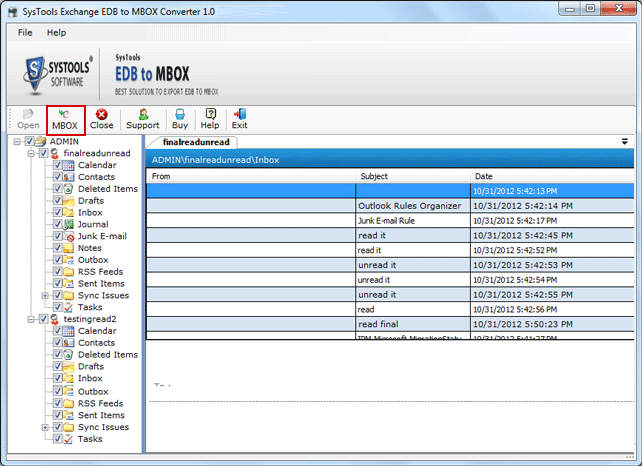Collapse the finalreadunread mailbox node
Image resolution: width=642 pixels, height=466 pixels.
pos(31,154)
